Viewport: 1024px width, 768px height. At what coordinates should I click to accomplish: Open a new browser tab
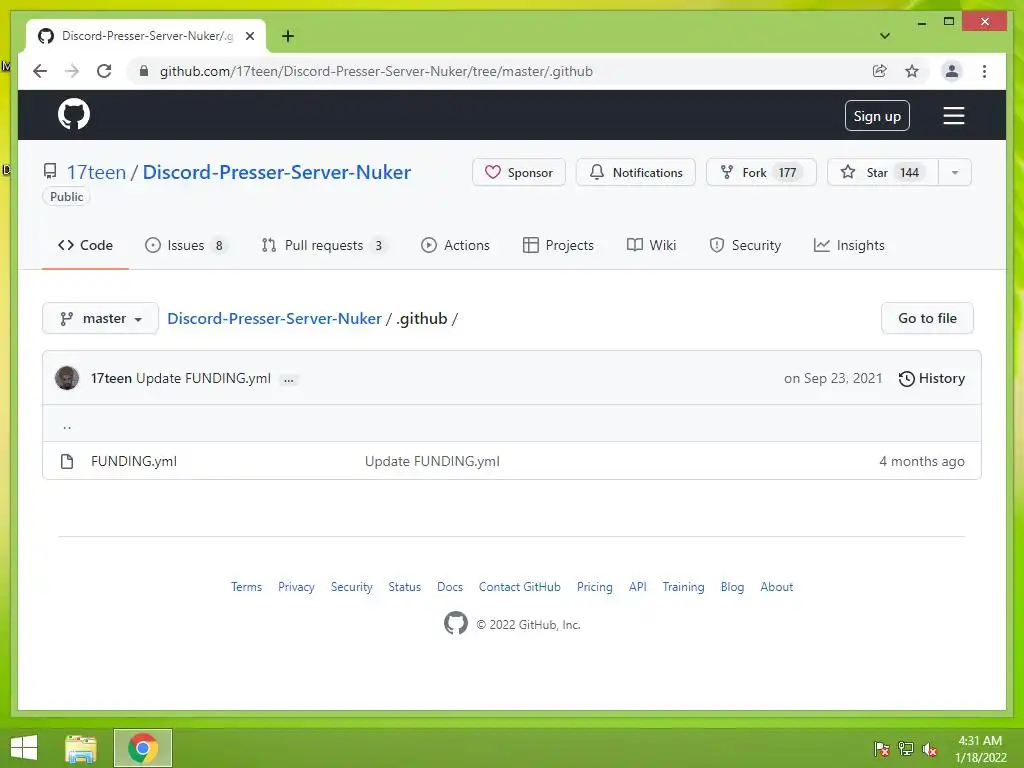pyautogui.click(x=287, y=36)
